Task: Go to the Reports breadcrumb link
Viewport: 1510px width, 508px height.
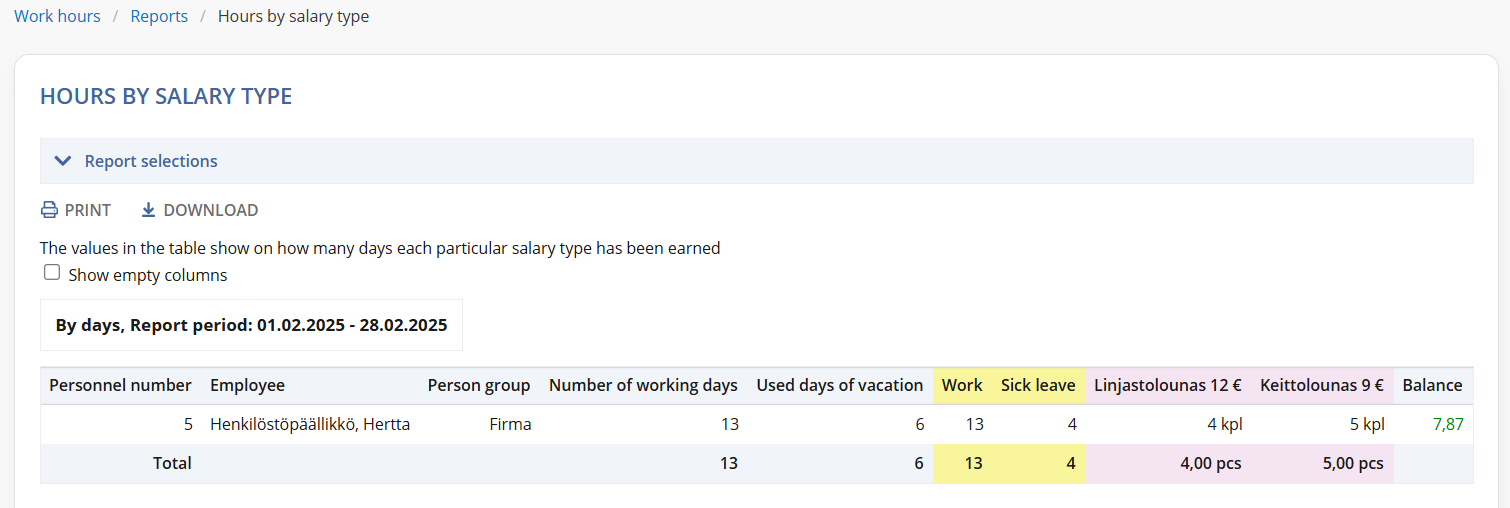Action: pos(159,16)
